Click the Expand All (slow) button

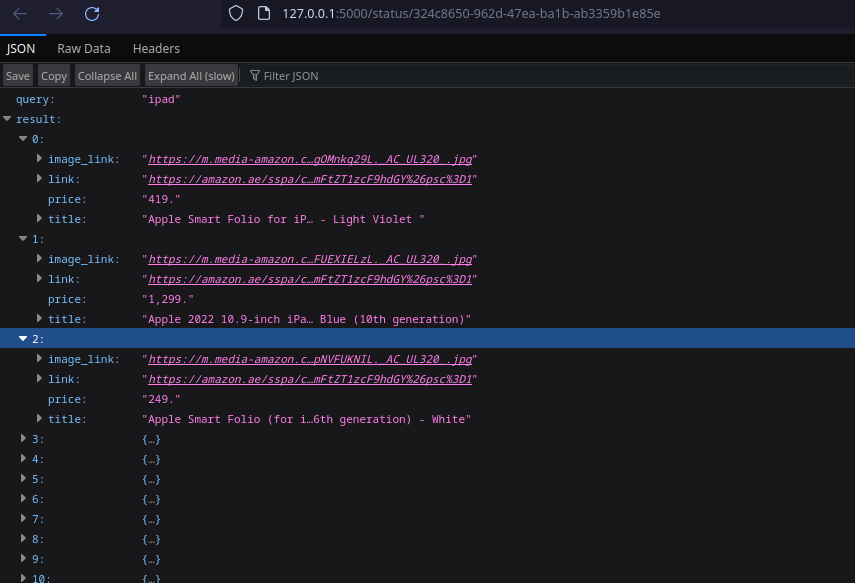coord(191,76)
